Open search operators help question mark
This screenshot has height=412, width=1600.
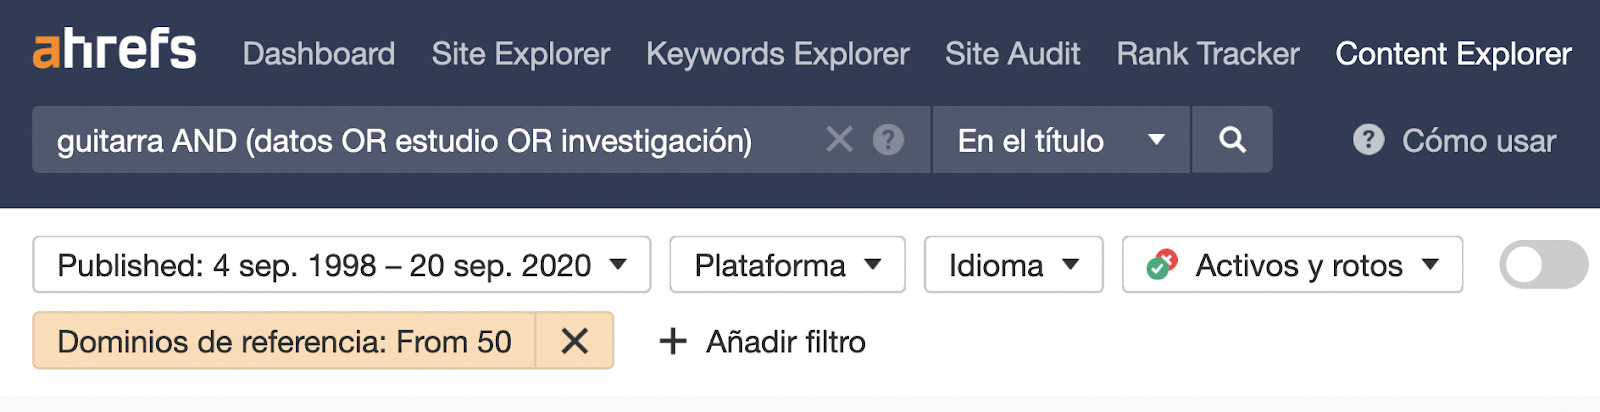click(x=888, y=140)
